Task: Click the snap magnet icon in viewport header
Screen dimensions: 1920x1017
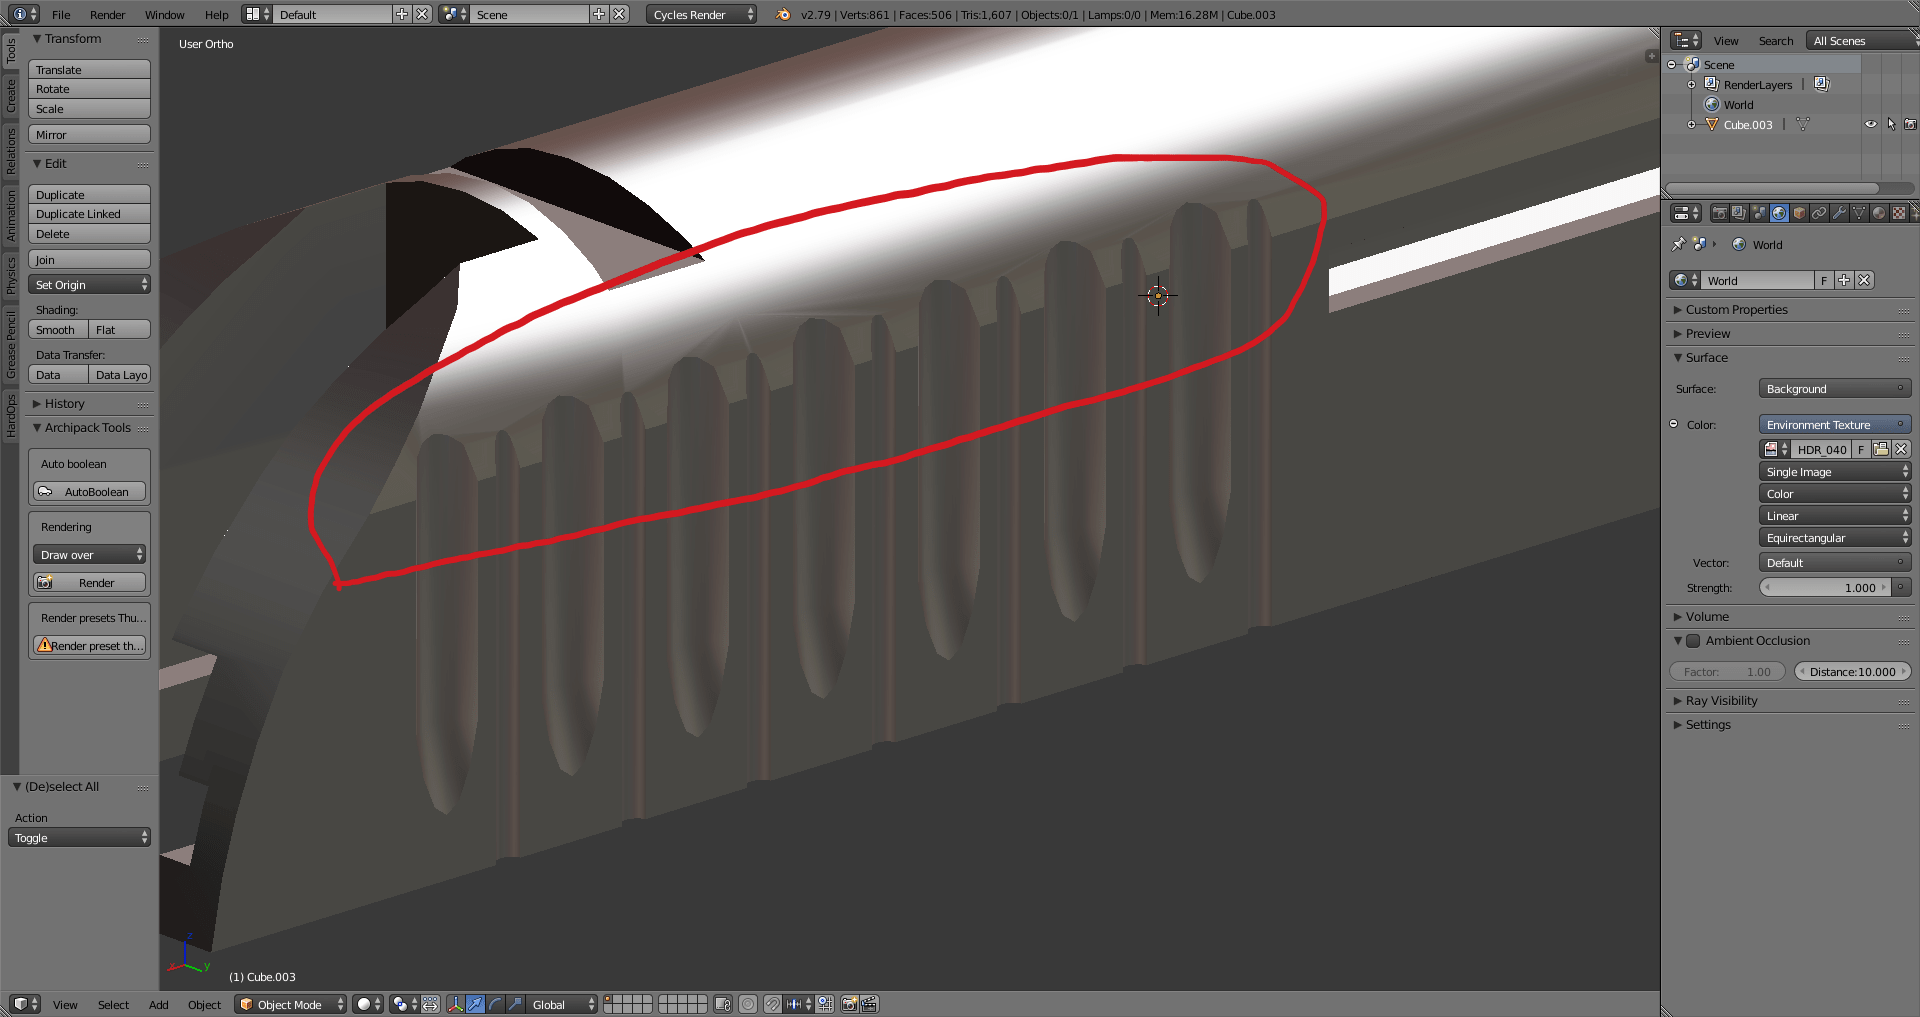Action: pyautogui.click(x=772, y=1004)
